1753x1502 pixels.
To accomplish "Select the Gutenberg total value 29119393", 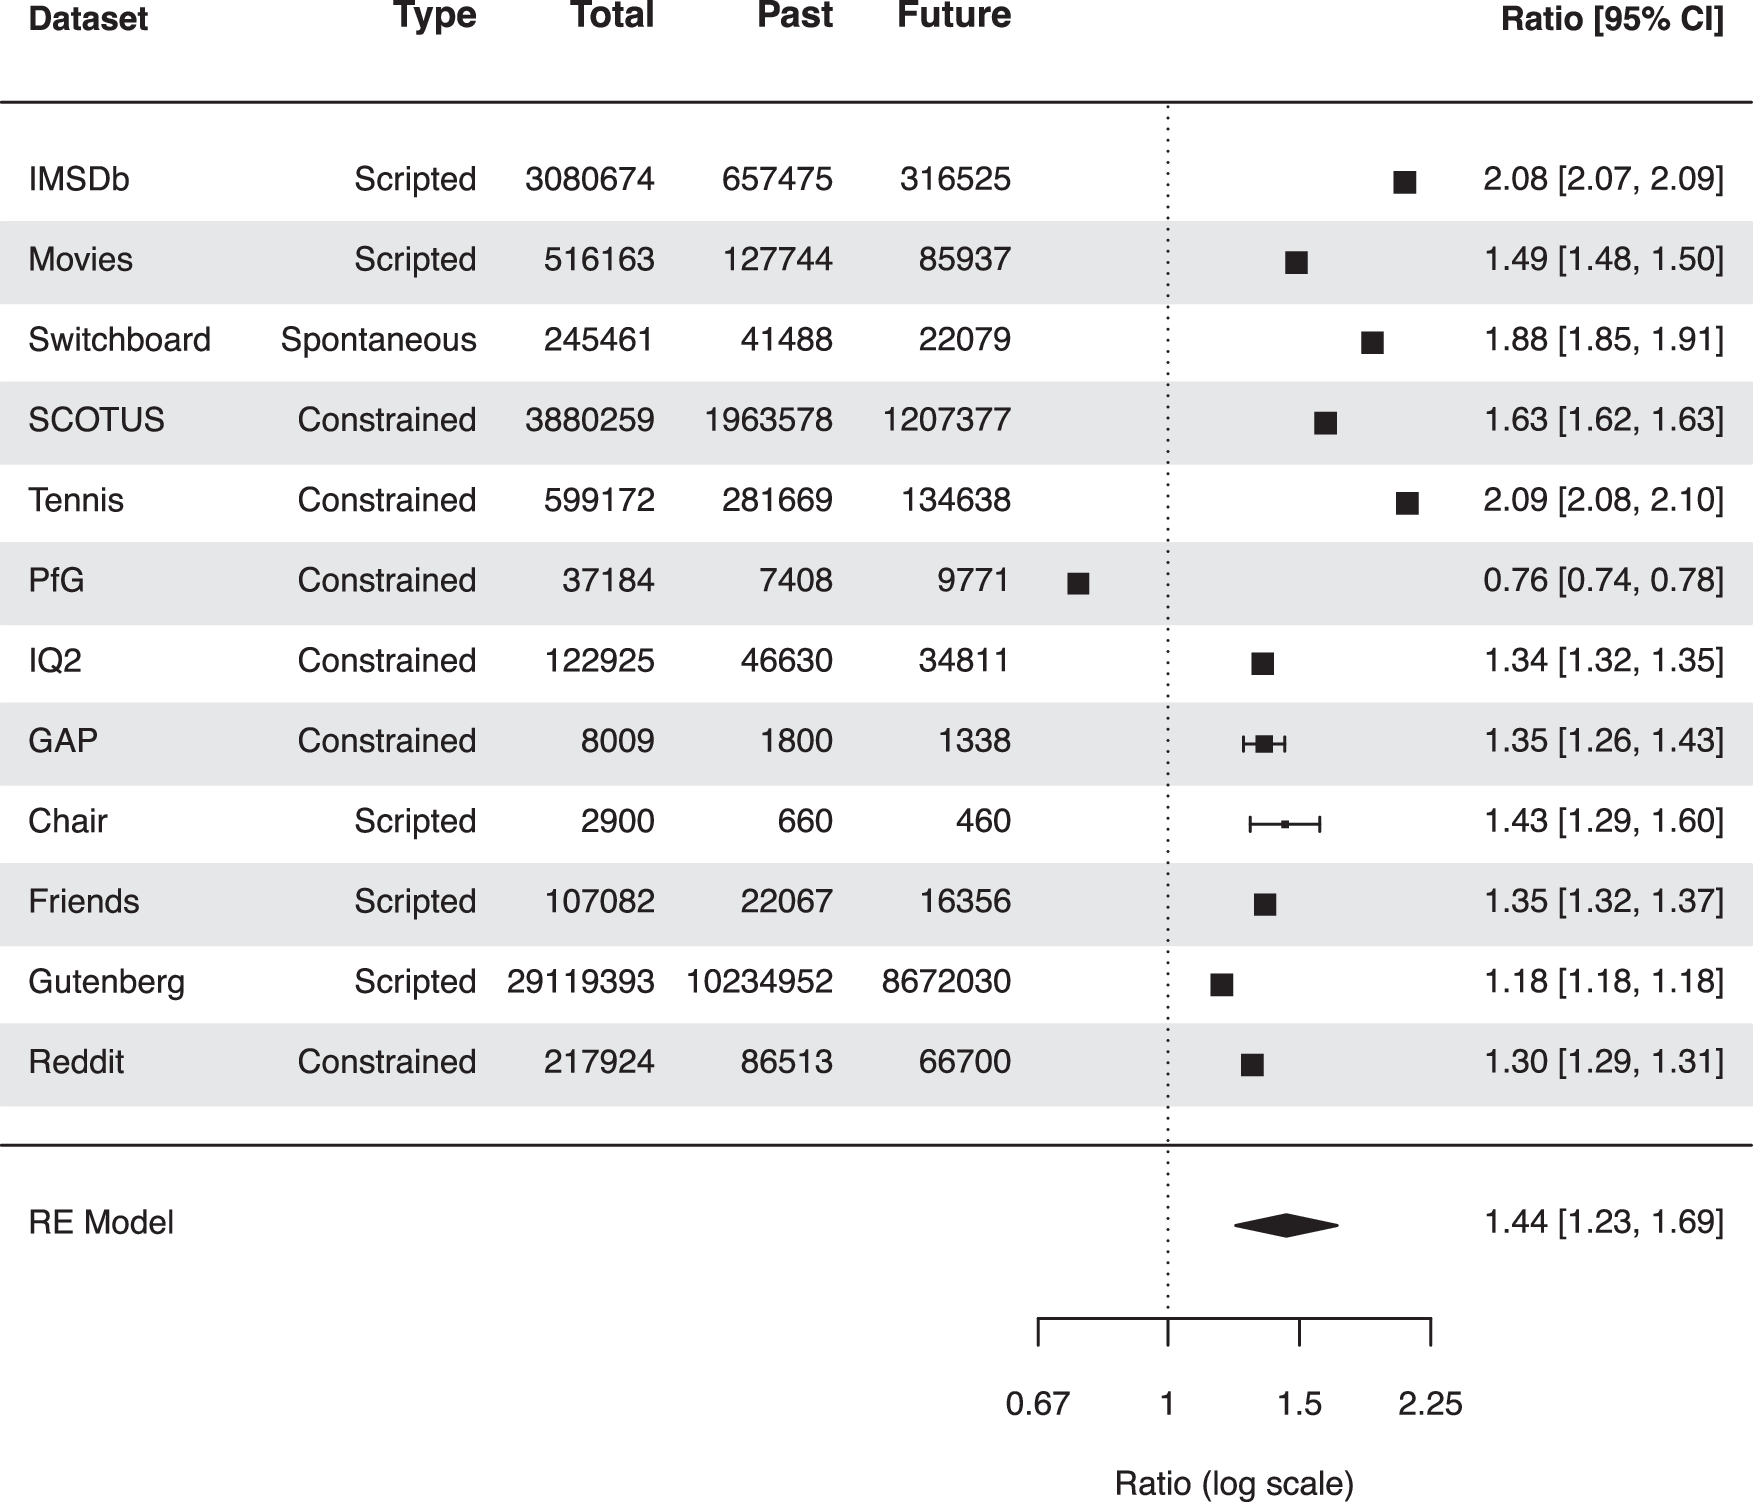I will coord(580,982).
